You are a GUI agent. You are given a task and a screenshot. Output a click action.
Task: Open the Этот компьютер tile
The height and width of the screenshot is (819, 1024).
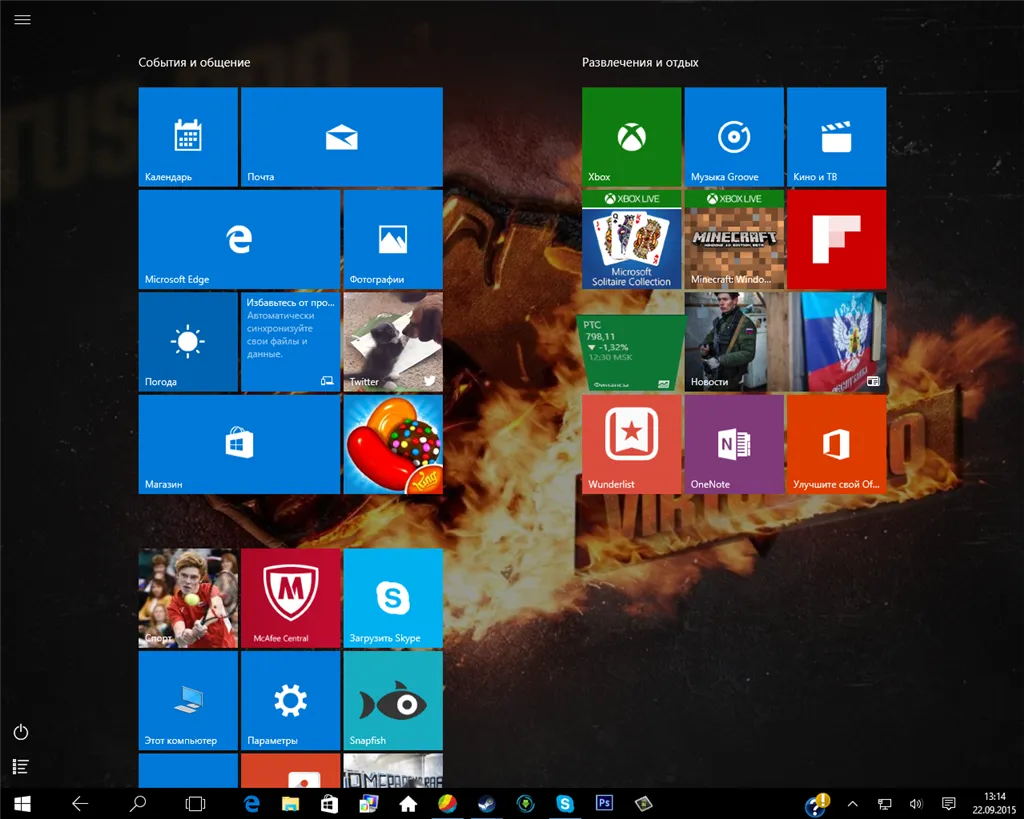188,701
